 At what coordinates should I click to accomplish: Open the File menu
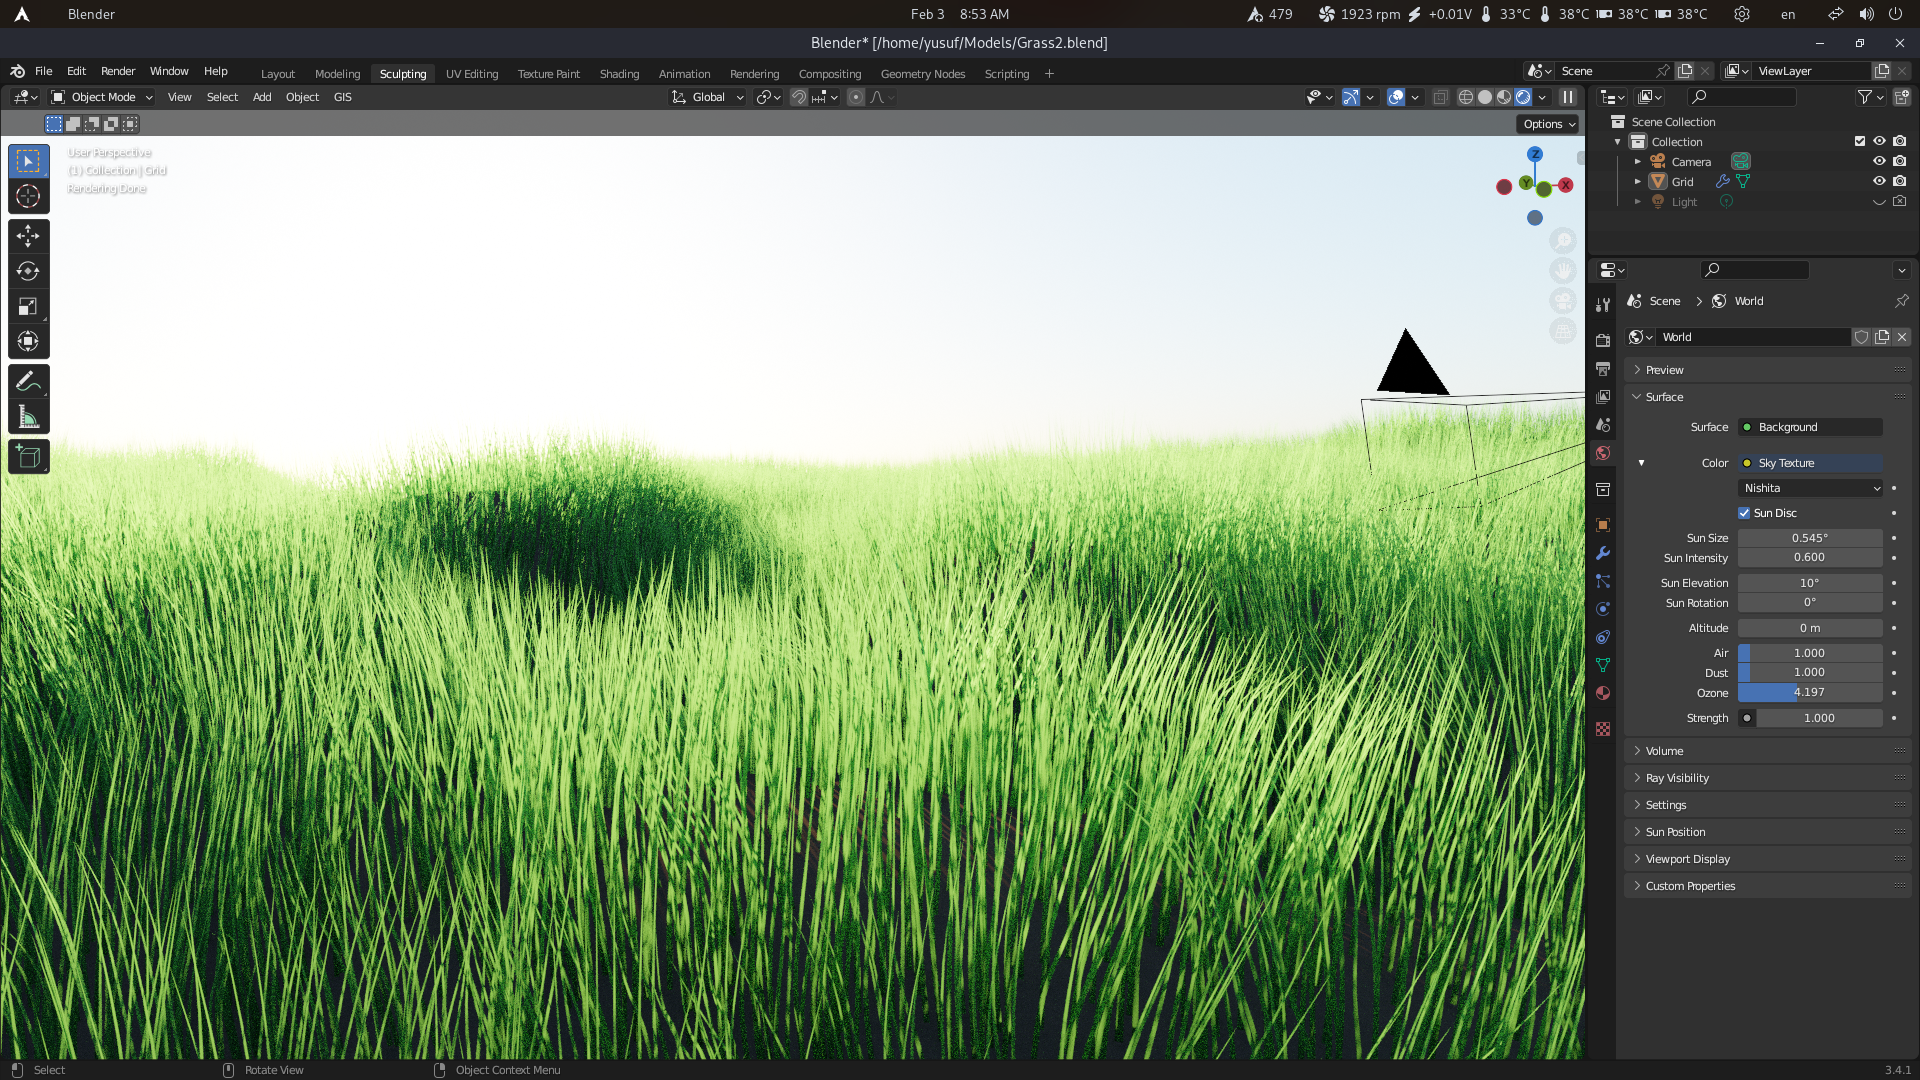(44, 71)
